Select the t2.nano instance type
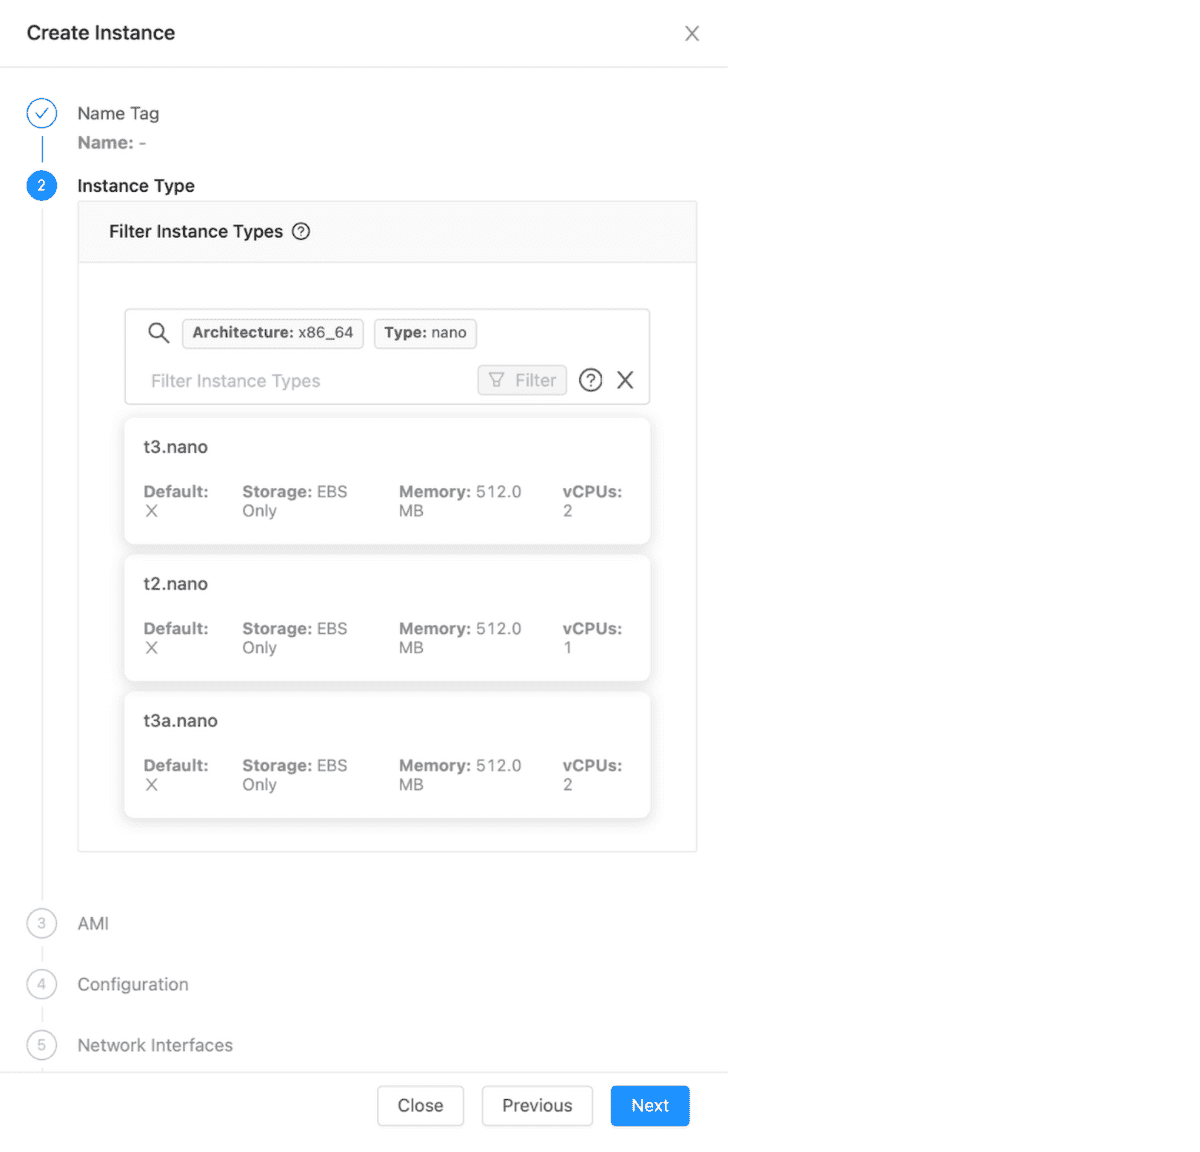1200x1152 pixels. coord(387,618)
